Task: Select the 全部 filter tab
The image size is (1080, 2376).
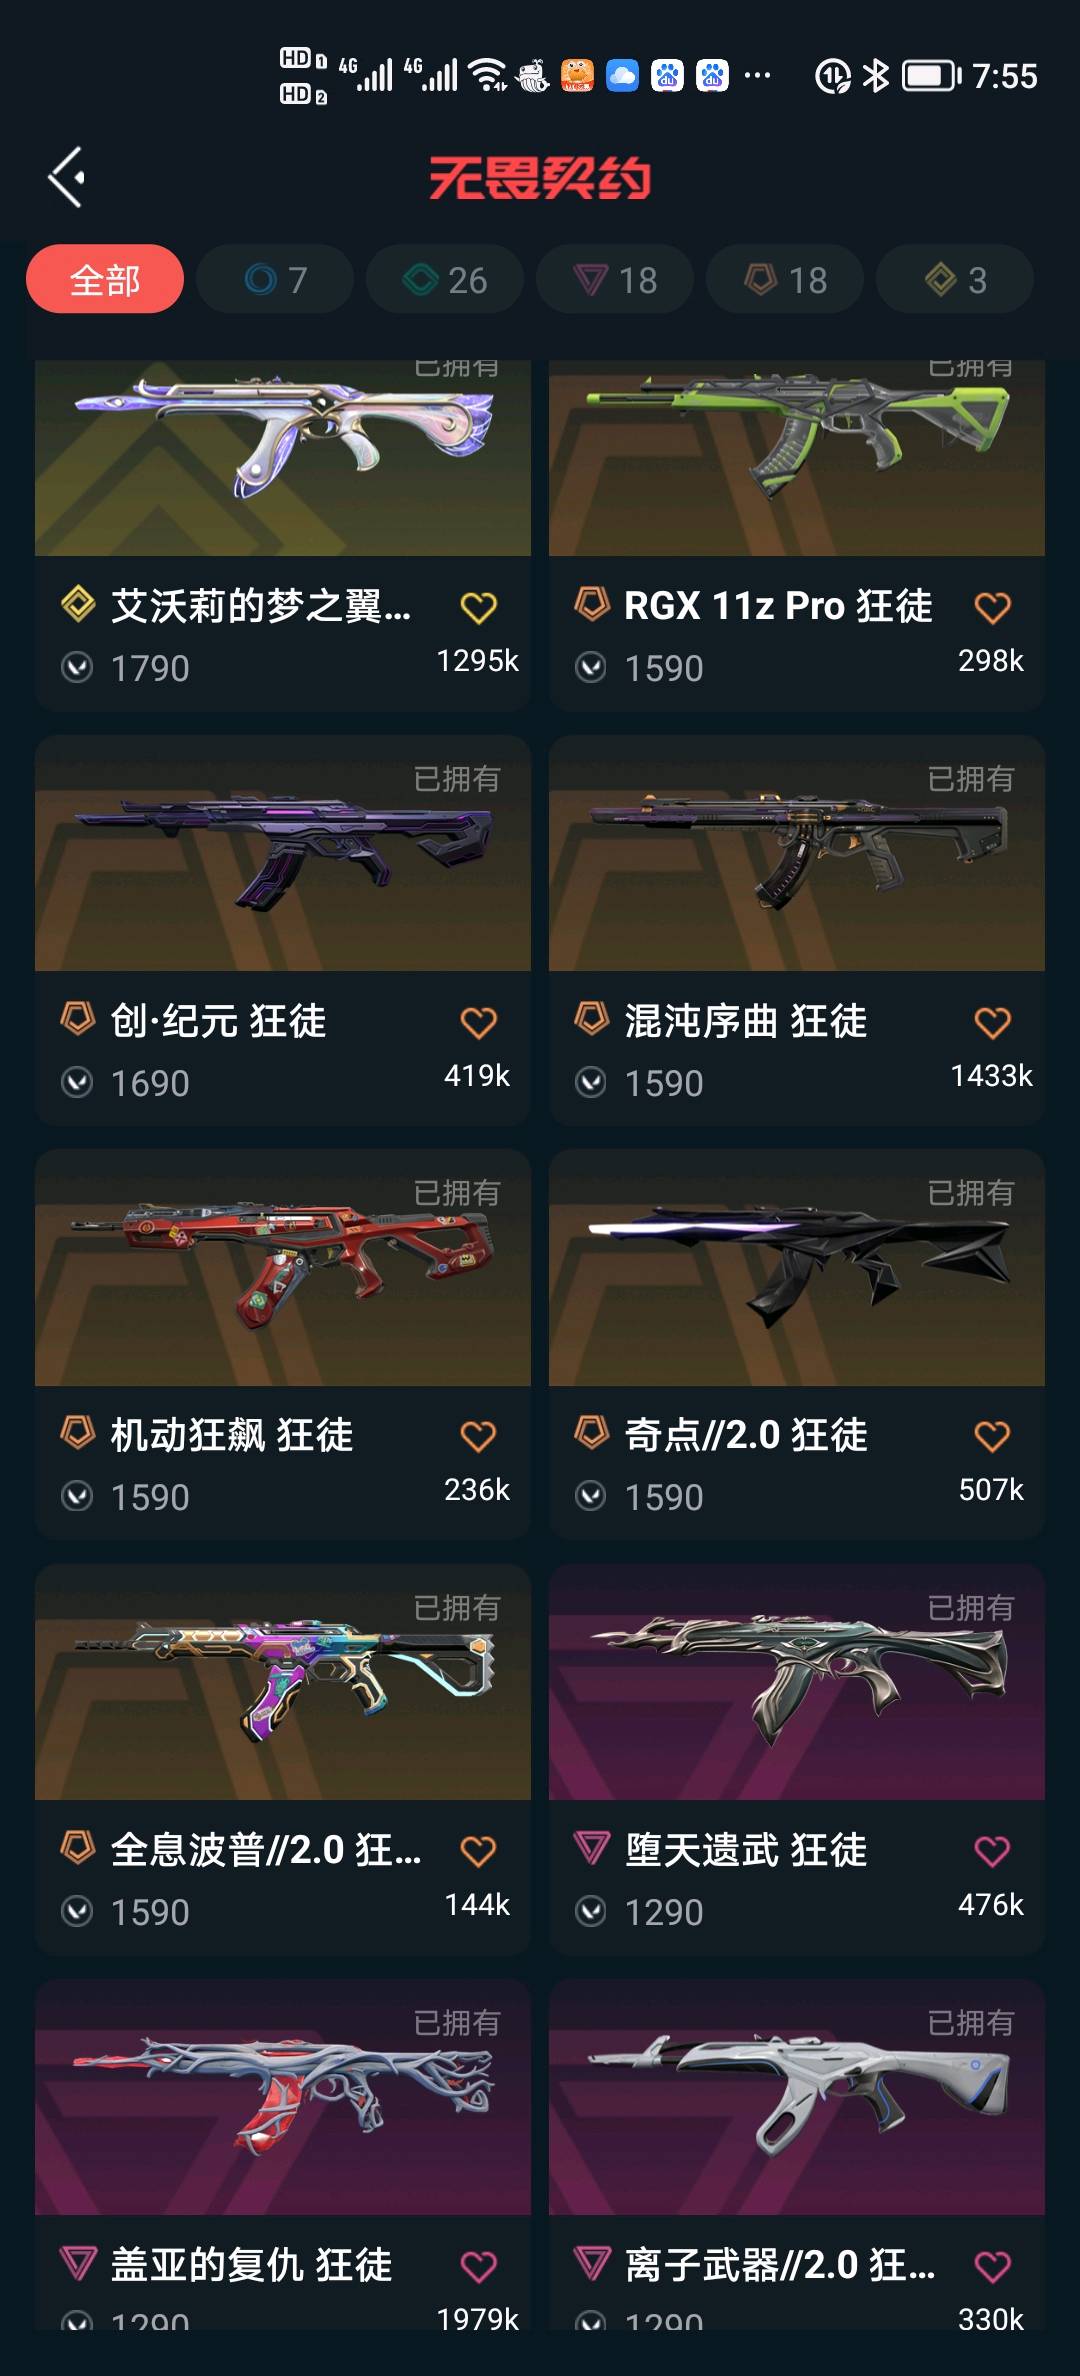Action: coord(105,279)
